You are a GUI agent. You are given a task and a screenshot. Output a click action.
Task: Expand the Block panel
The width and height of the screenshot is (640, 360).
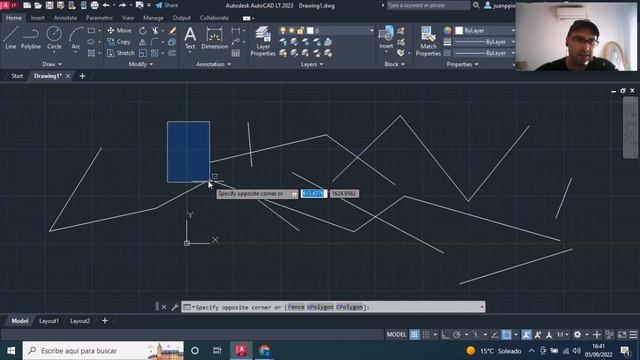394,64
